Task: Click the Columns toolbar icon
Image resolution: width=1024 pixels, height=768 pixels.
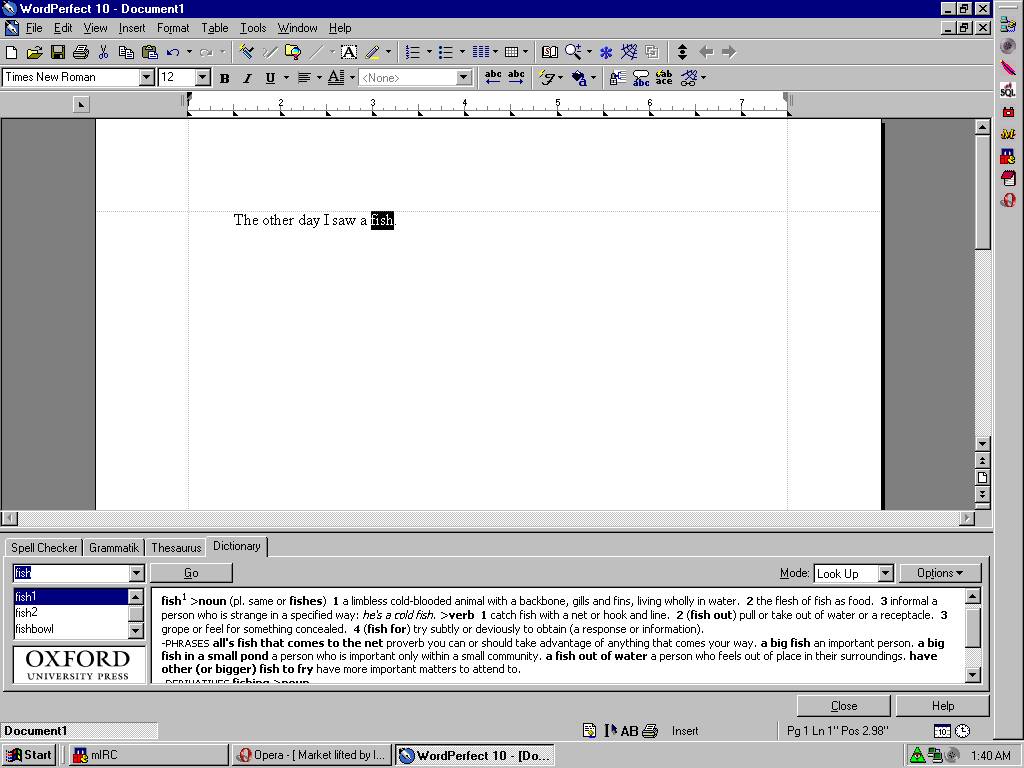Action: [x=480, y=52]
